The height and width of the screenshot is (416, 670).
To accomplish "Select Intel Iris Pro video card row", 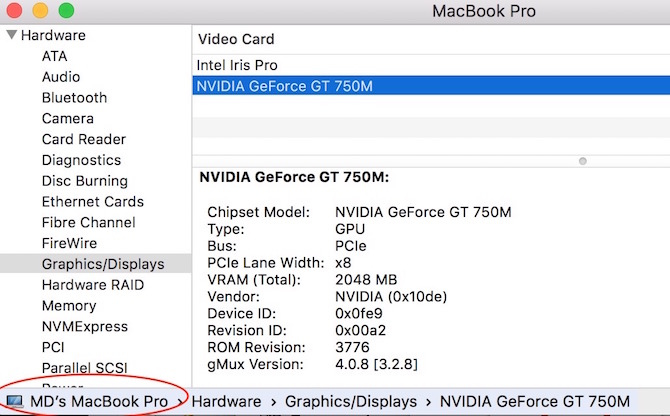I will (237, 65).
